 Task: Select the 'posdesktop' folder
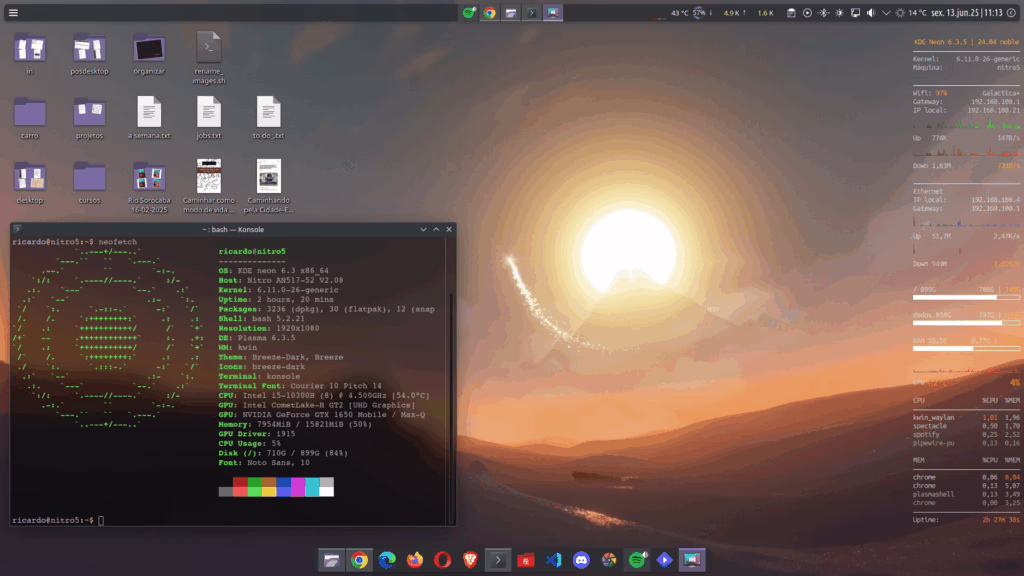point(89,54)
